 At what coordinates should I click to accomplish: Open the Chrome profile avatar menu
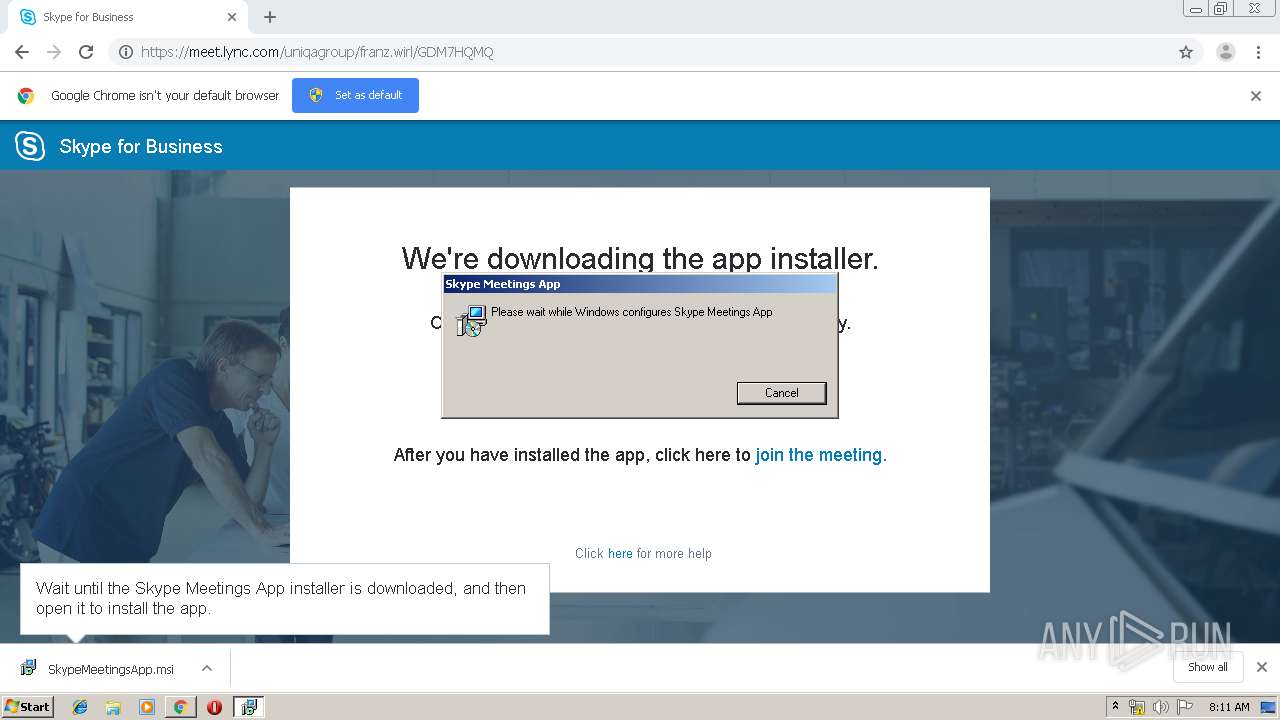[x=1226, y=52]
